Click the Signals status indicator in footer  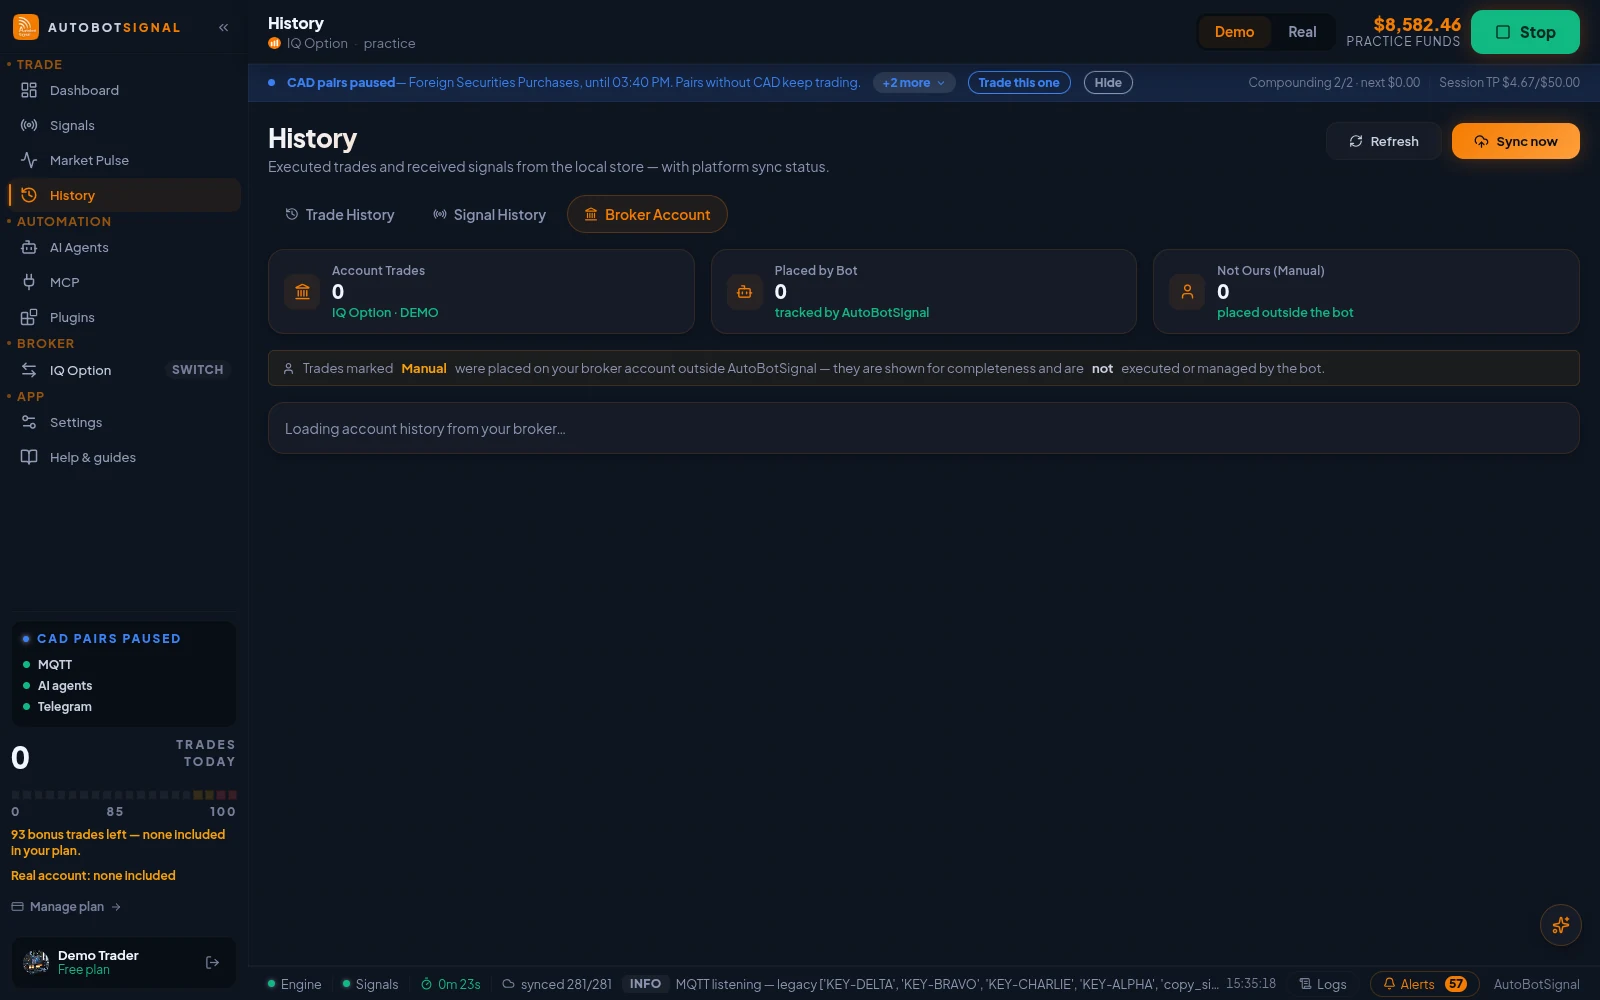click(370, 984)
